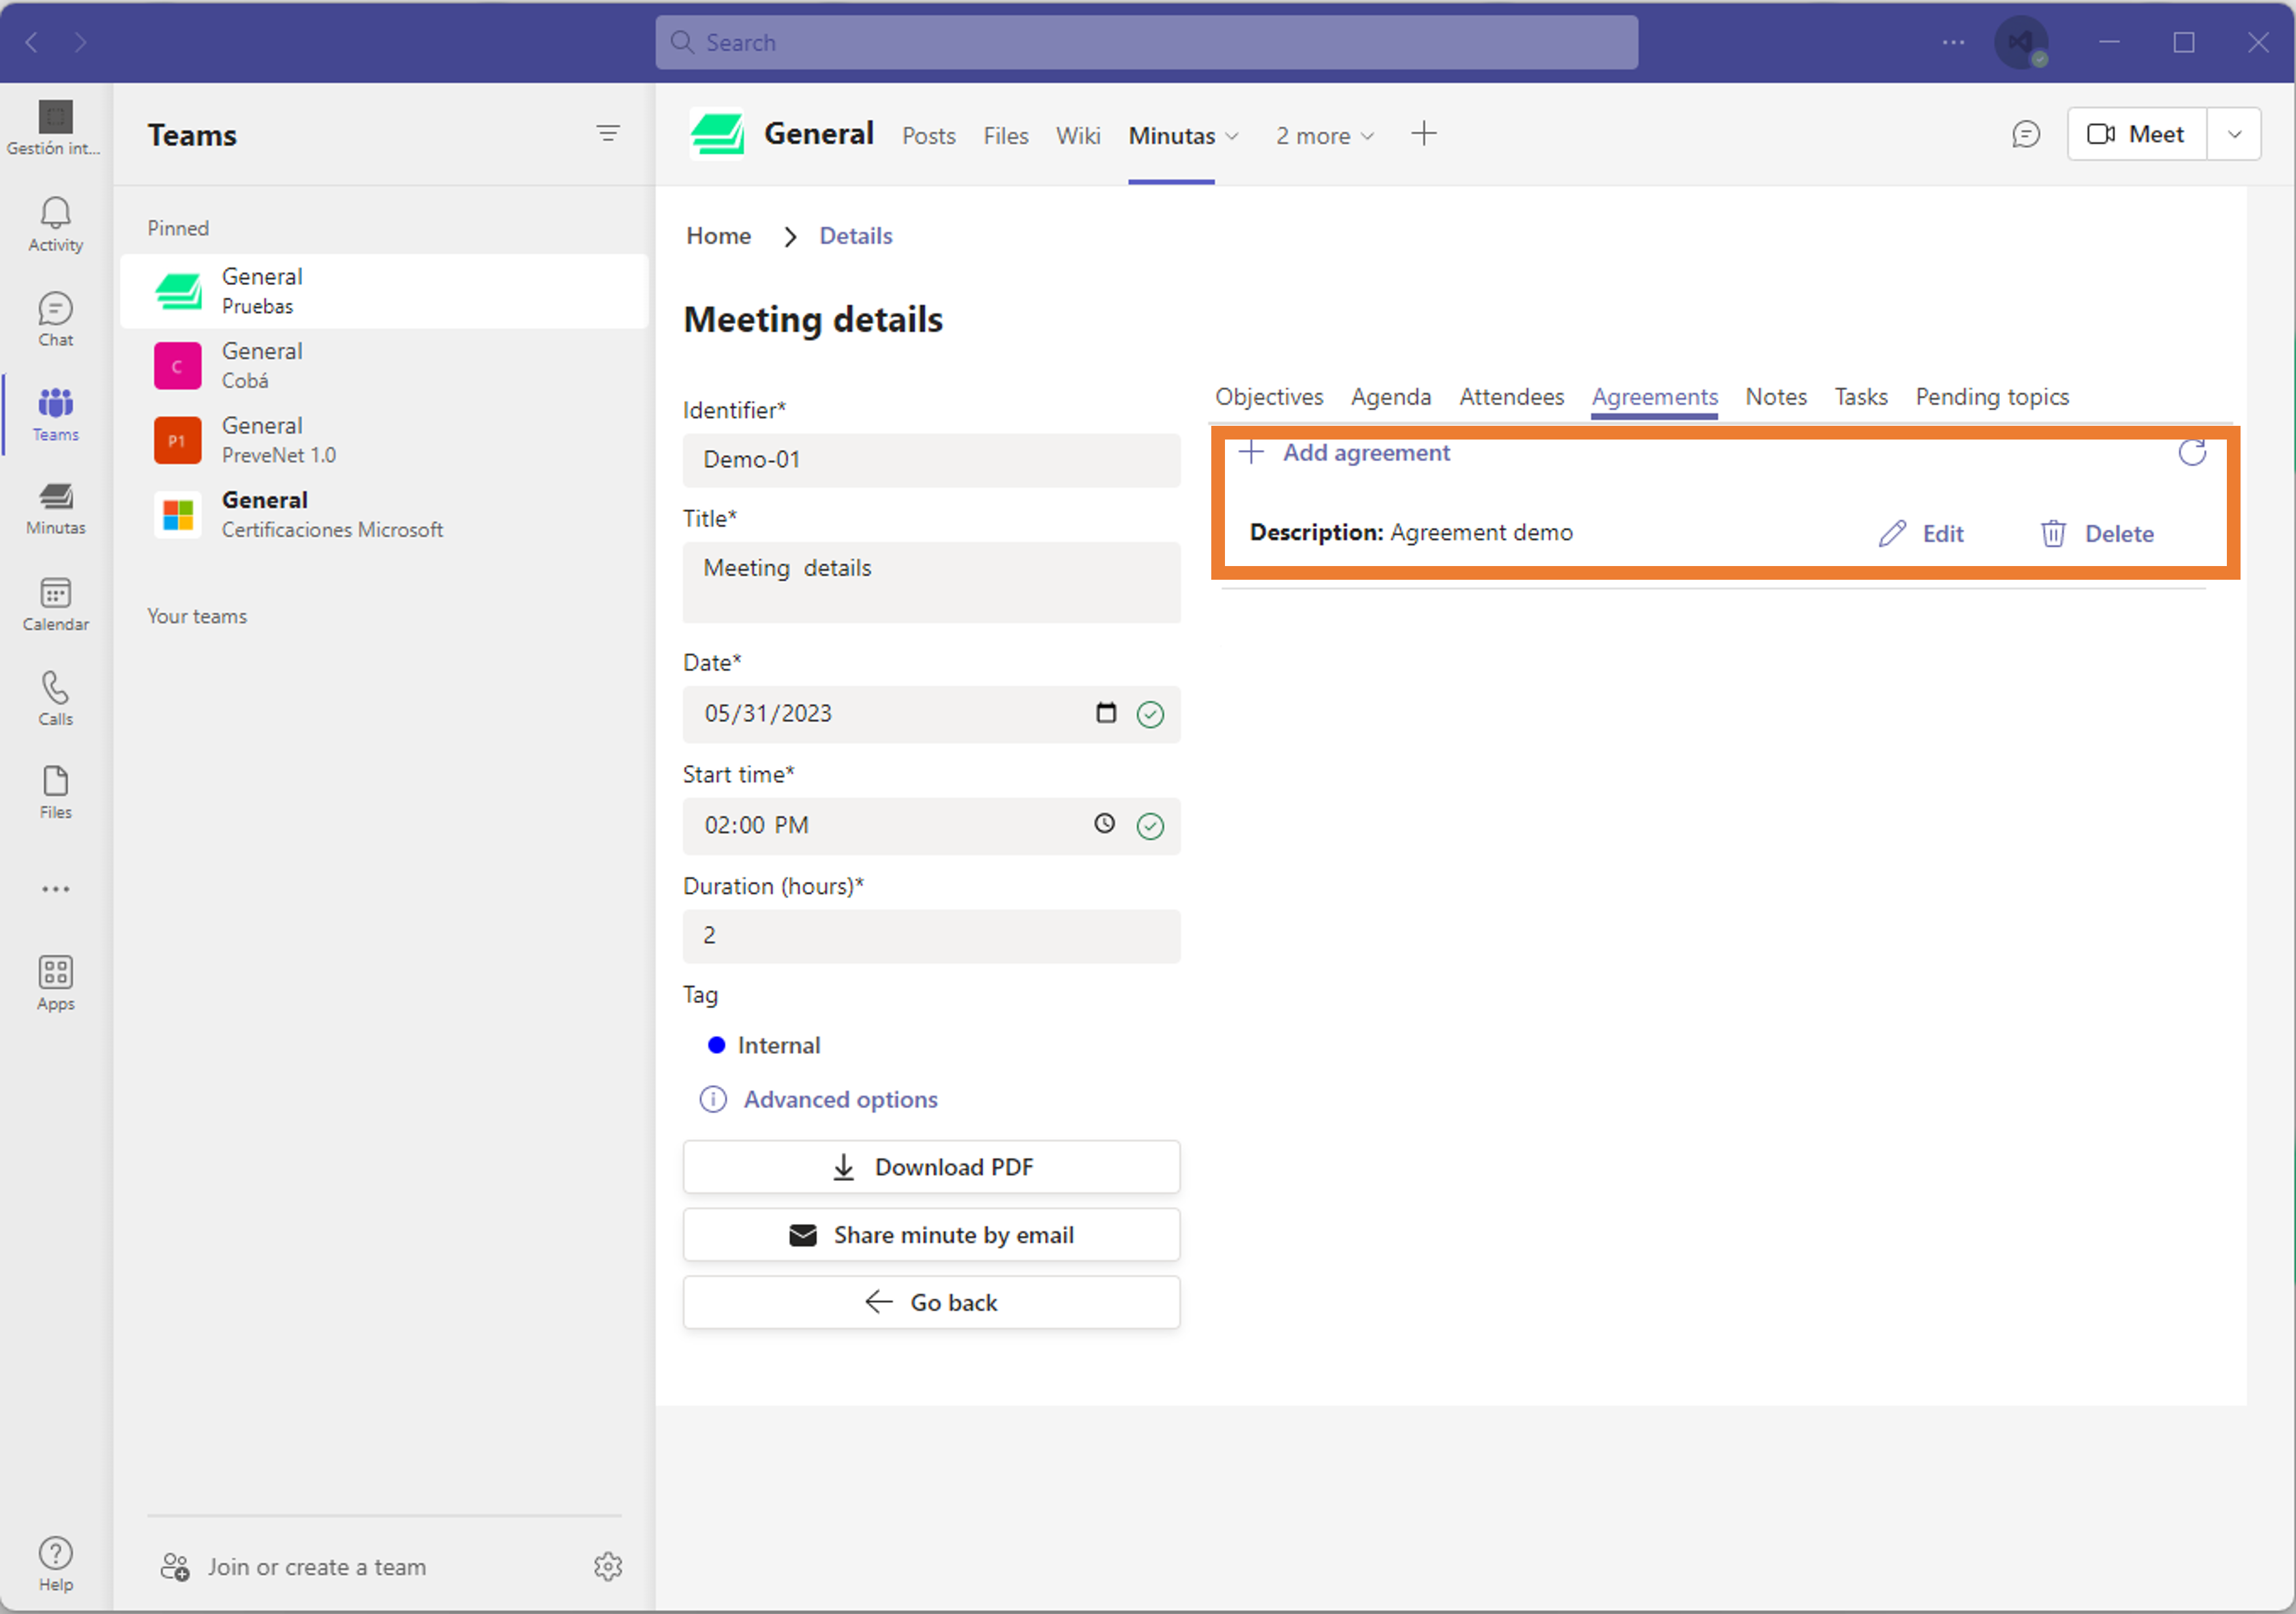2296x1614 pixels.
Task: Click the filter teams icon
Action: coord(607,133)
